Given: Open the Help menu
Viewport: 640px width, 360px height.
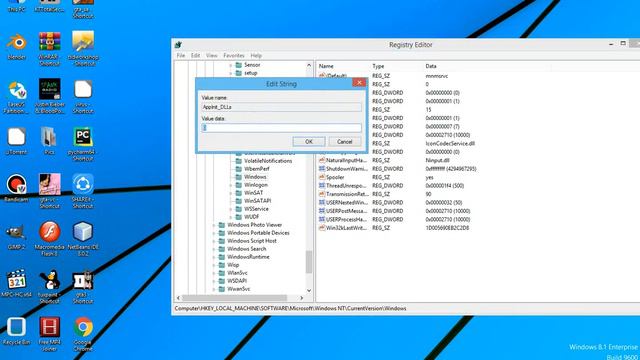Looking at the screenshot, I should (256, 56).
